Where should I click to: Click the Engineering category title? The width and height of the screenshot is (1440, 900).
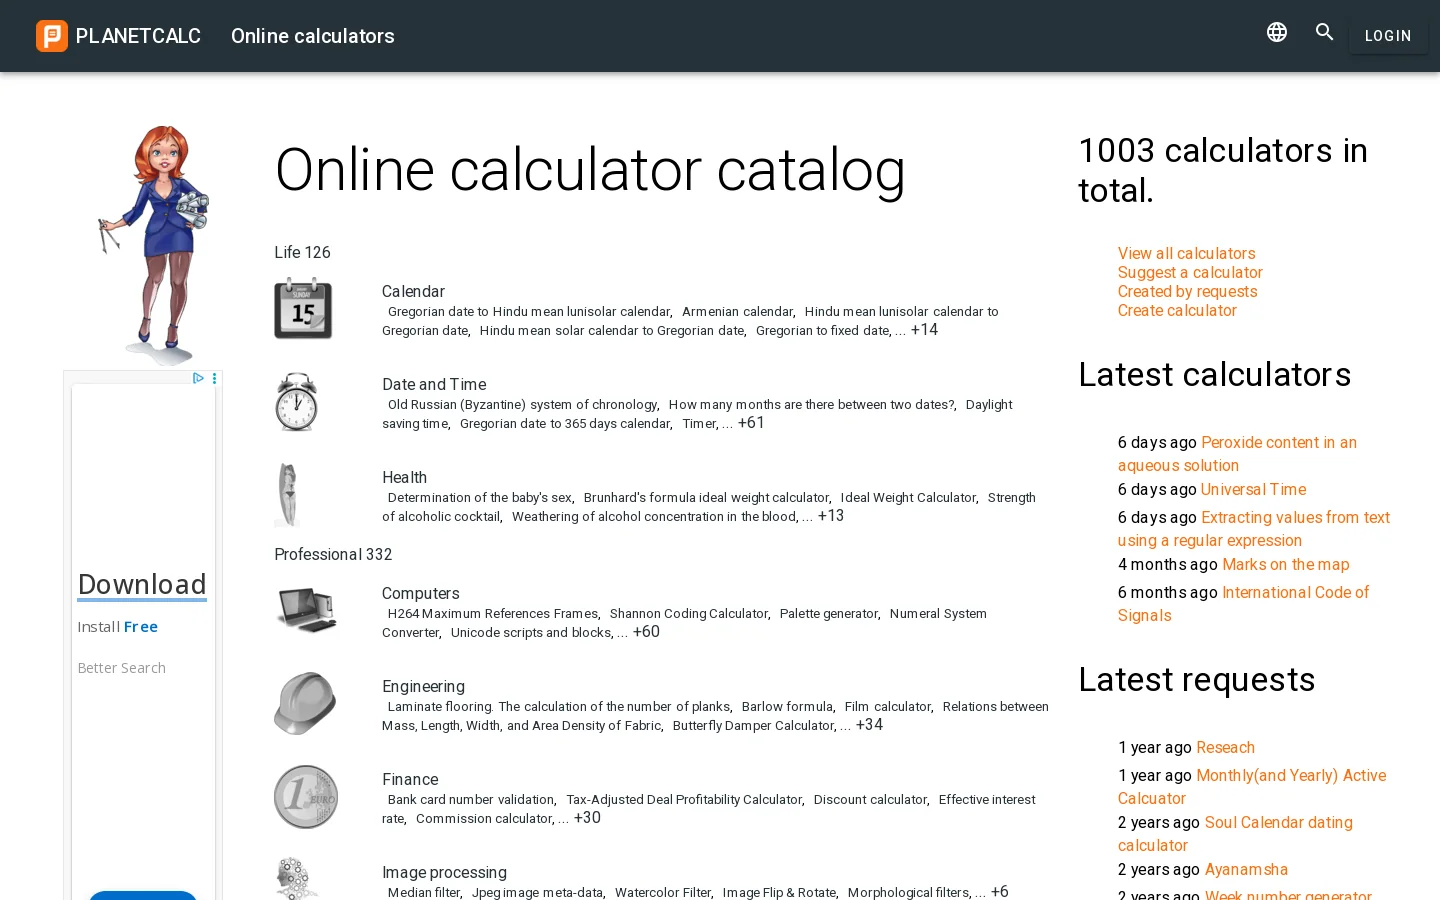[x=423, y=686]
